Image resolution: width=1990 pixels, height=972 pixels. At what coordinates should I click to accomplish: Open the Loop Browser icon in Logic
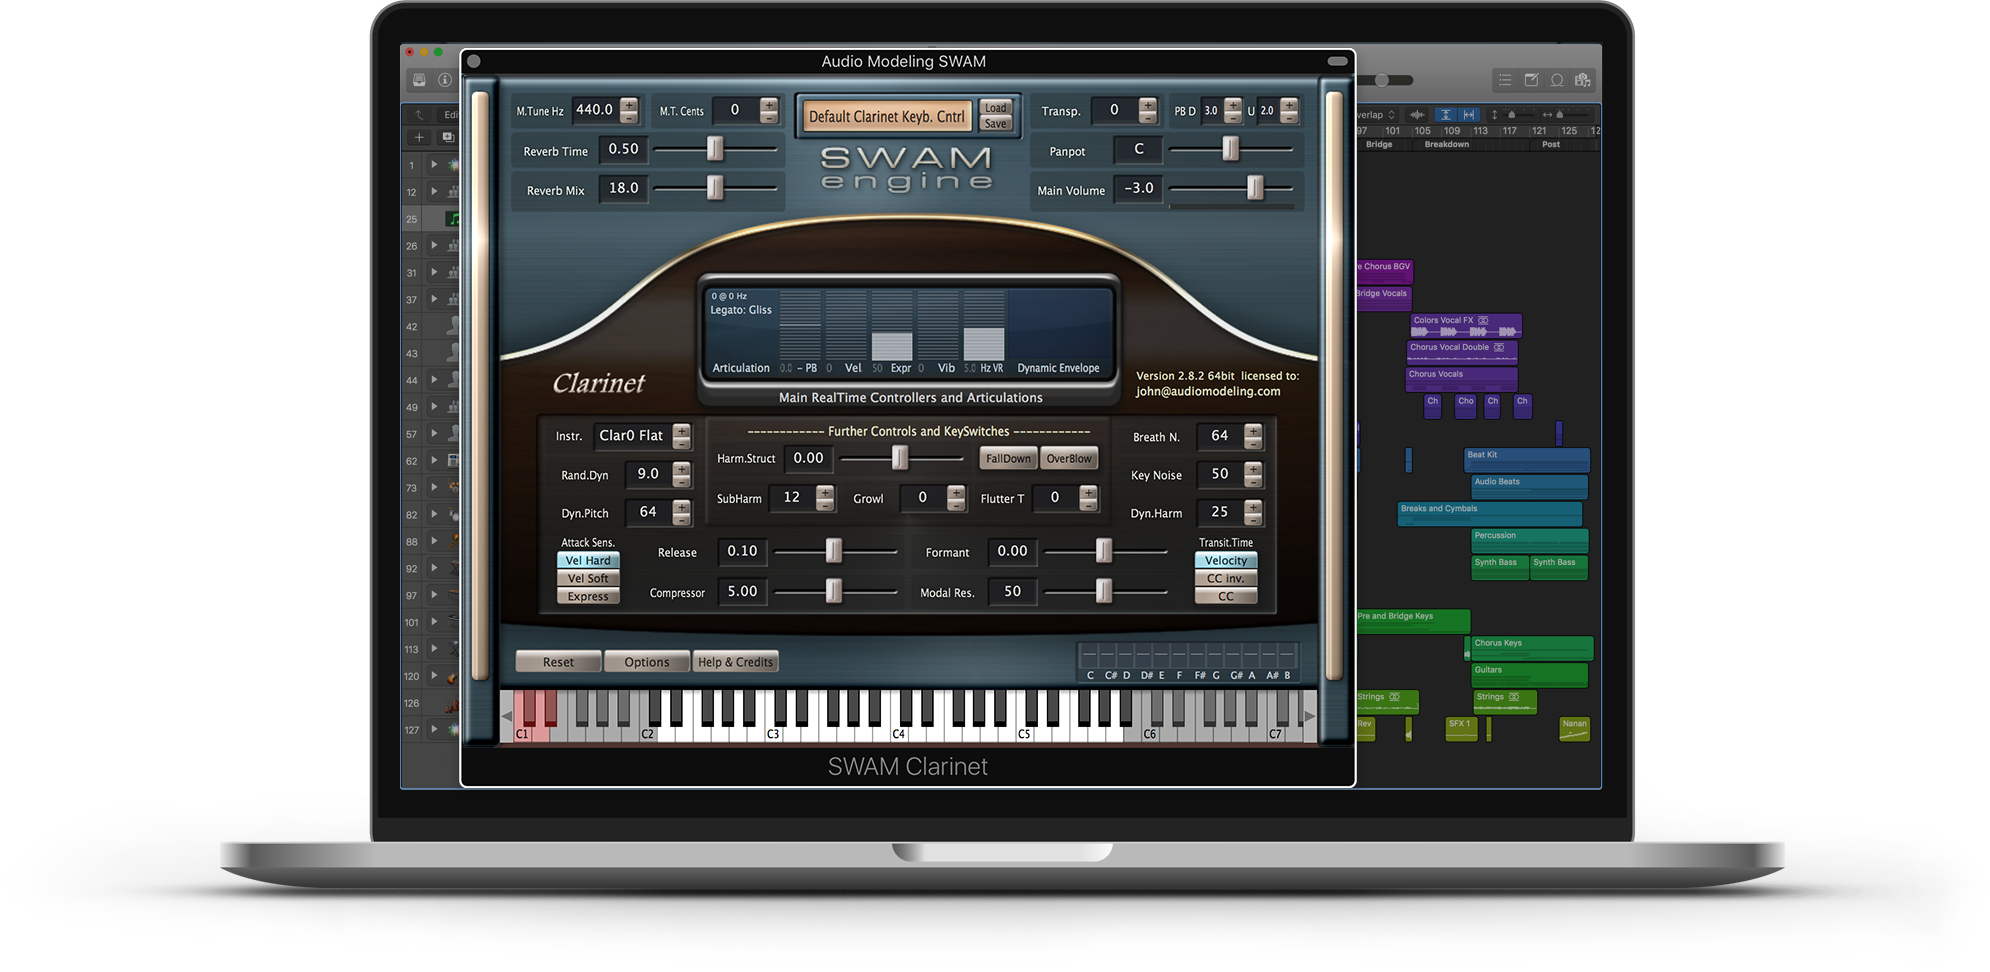[1557, 80]
